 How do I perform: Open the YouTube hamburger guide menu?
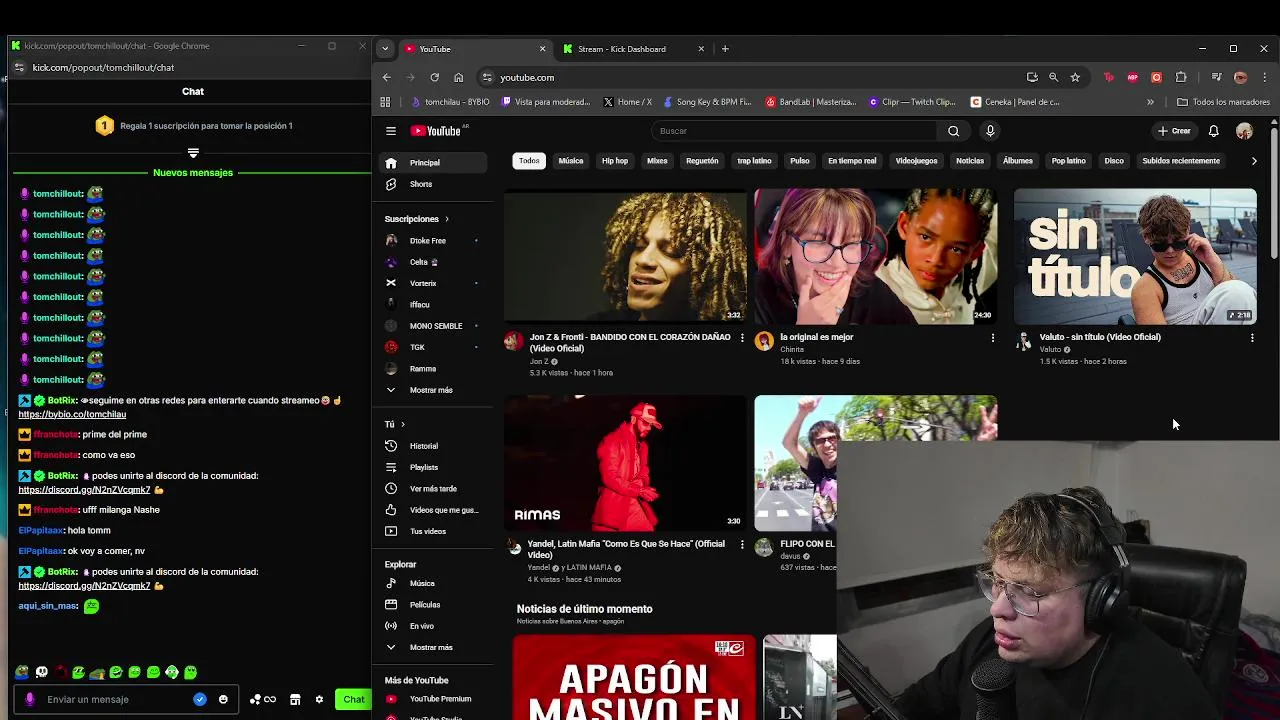coord(391,131)
